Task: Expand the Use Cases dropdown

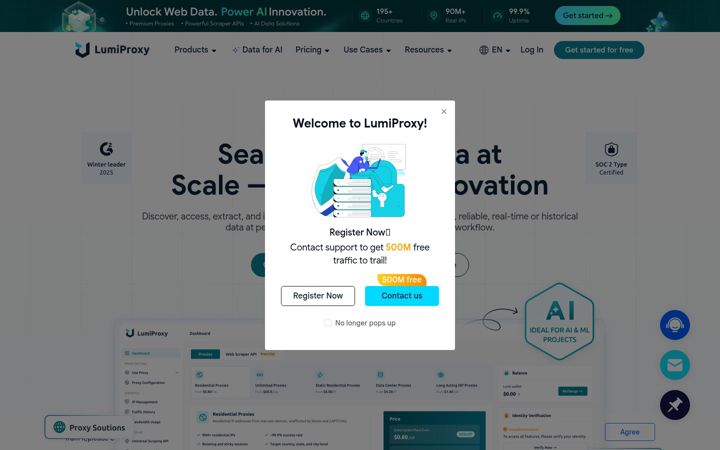Action: coord(367,50)
